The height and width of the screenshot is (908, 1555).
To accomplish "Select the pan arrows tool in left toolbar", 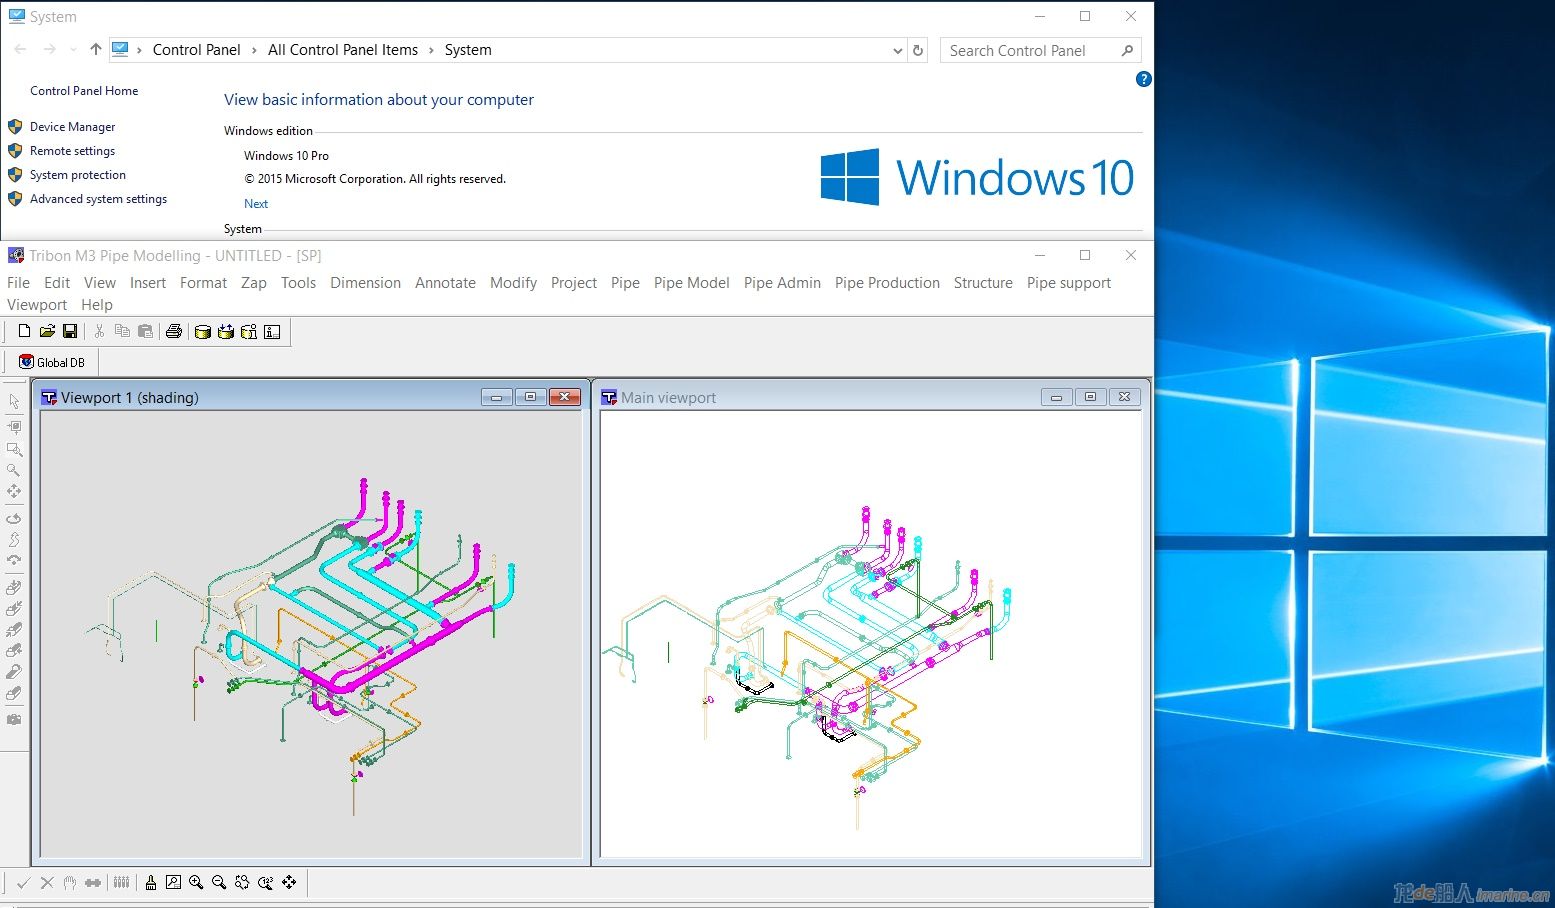I will (x=14, y=491).
